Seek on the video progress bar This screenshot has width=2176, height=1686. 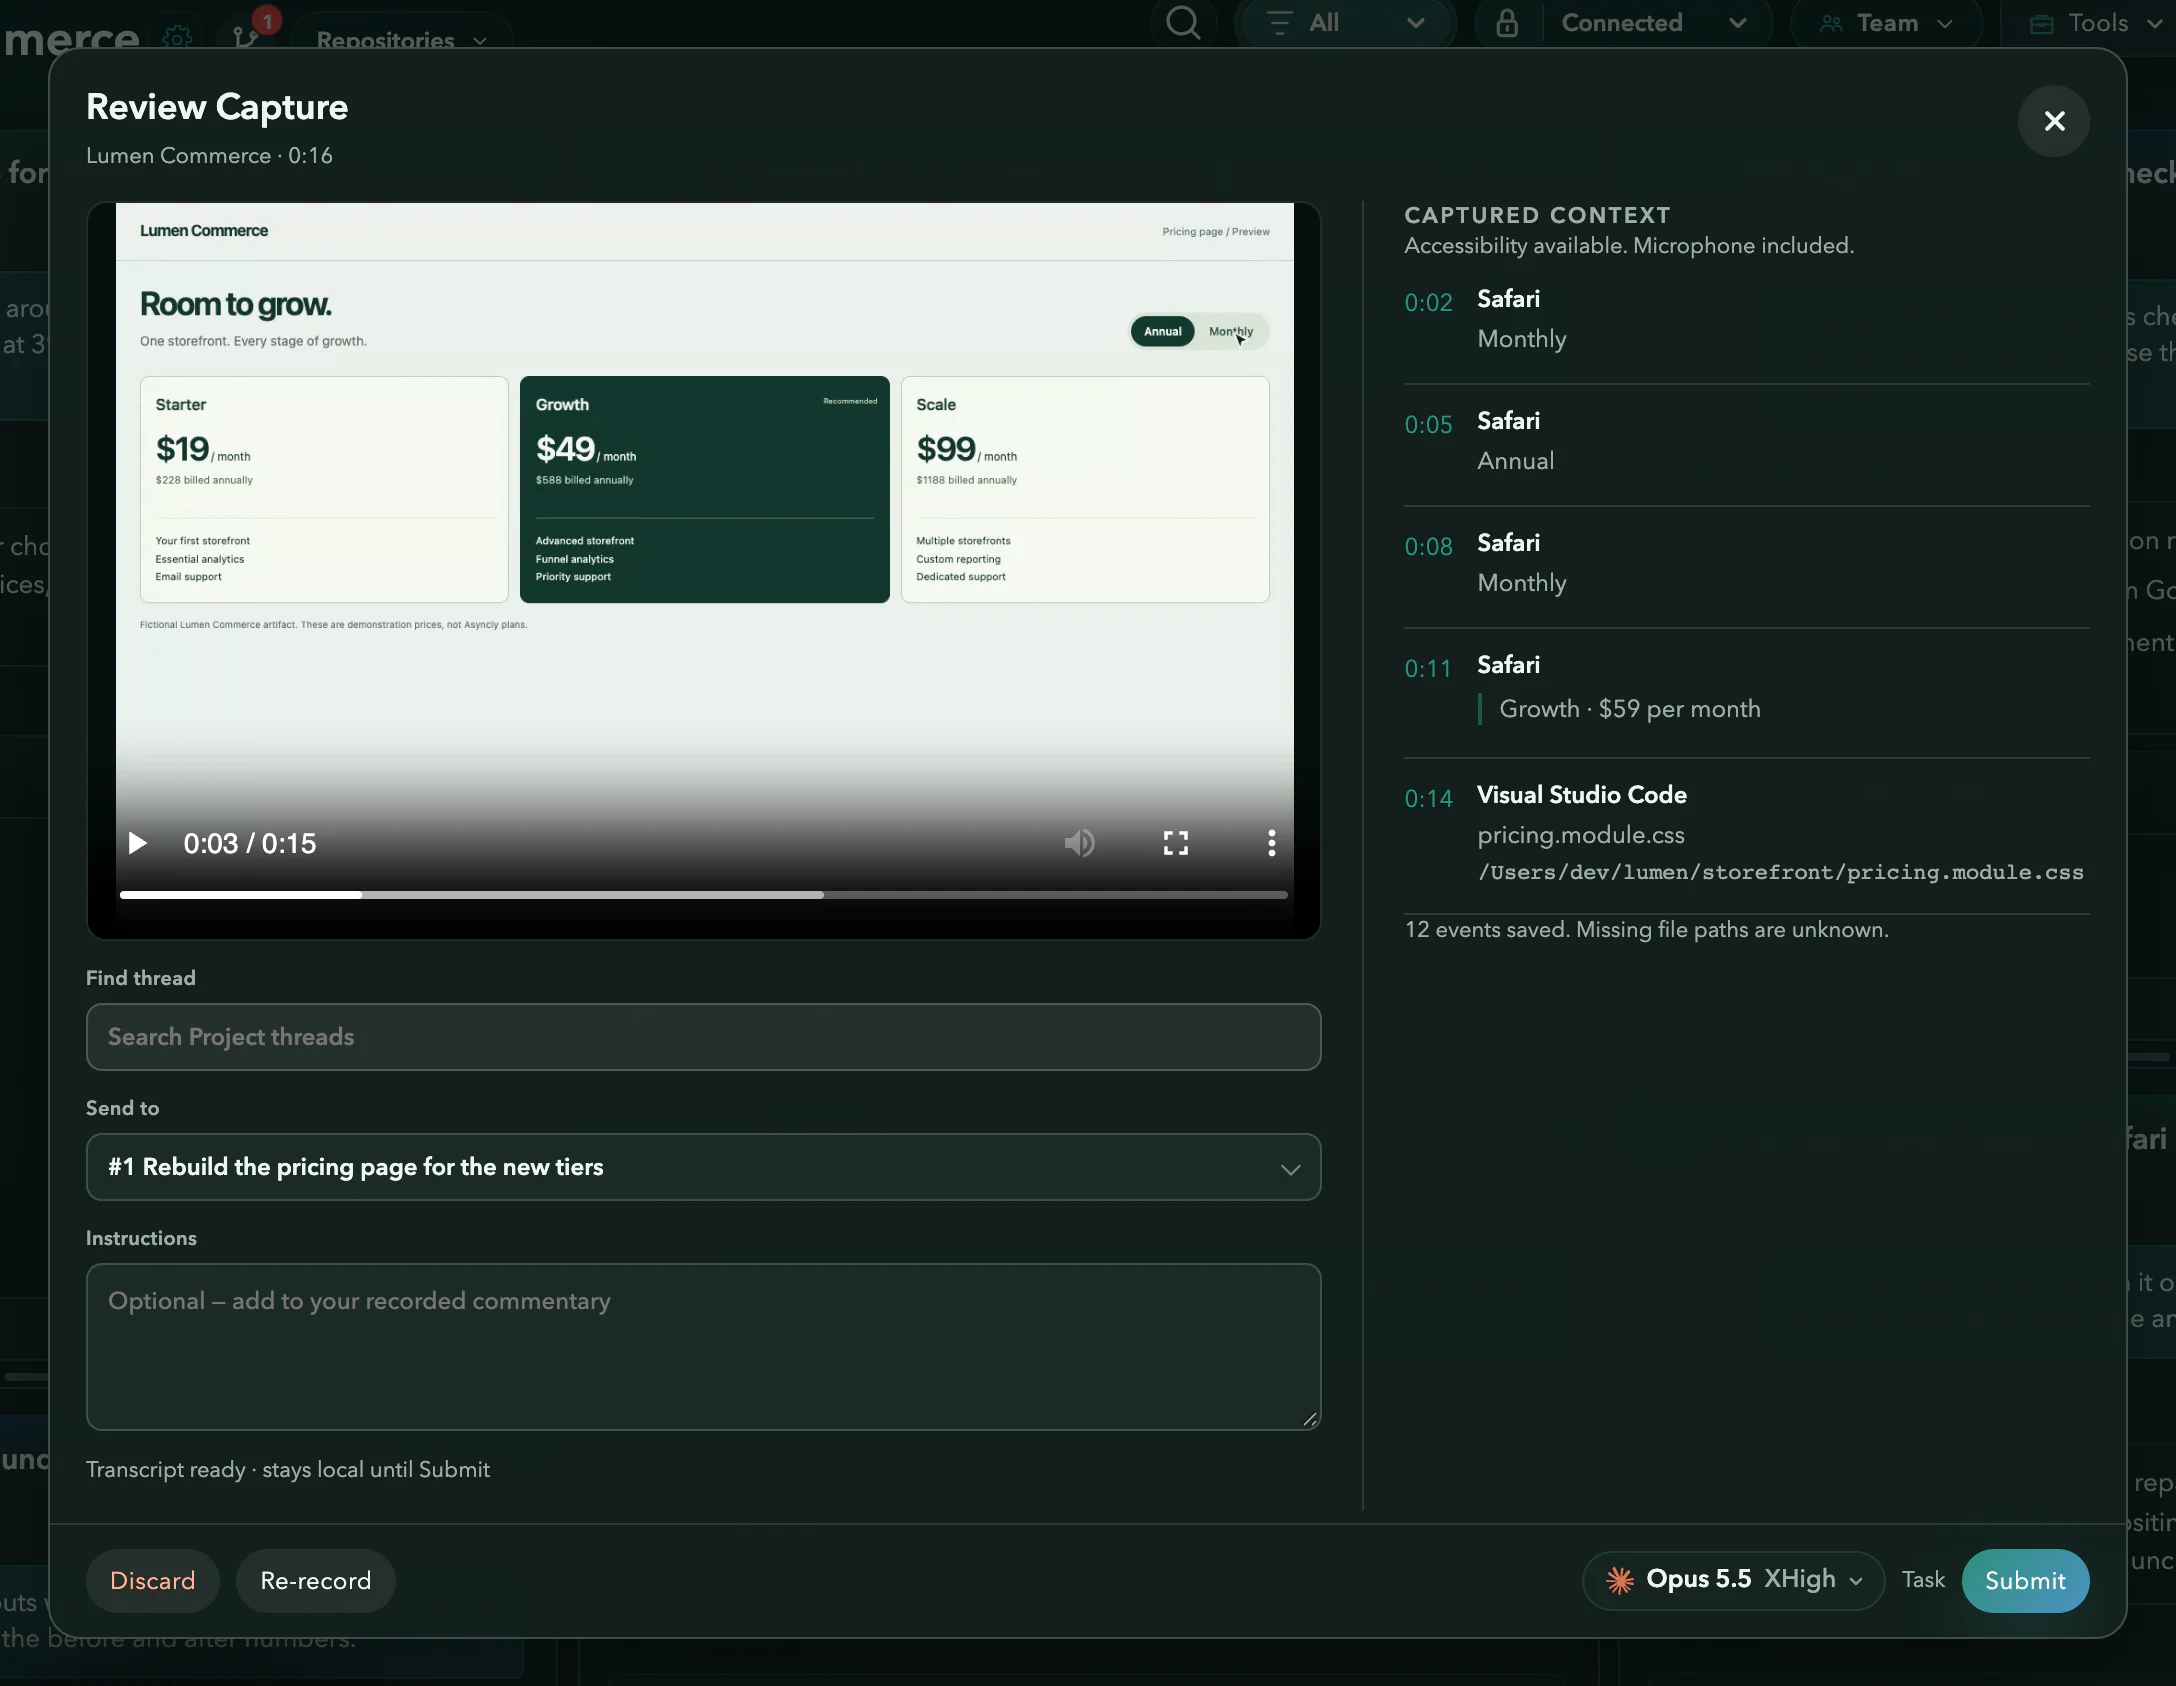point(703,895)
